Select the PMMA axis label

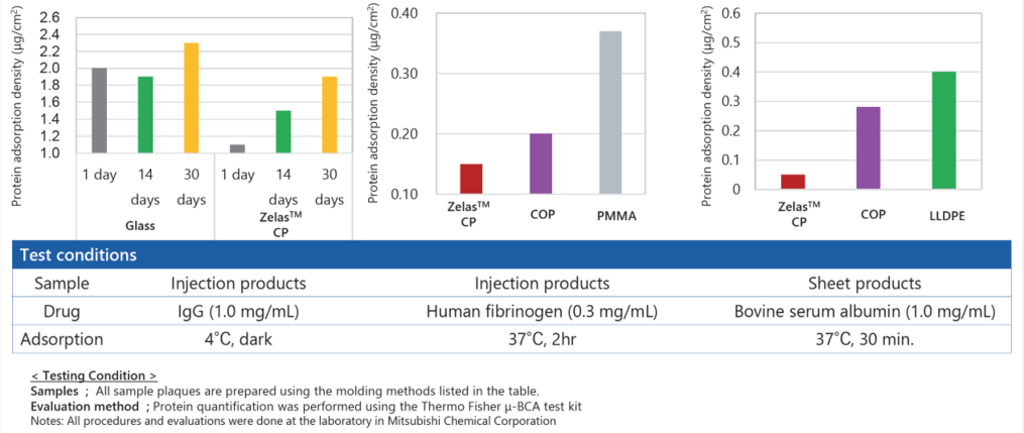pos(610,216)
